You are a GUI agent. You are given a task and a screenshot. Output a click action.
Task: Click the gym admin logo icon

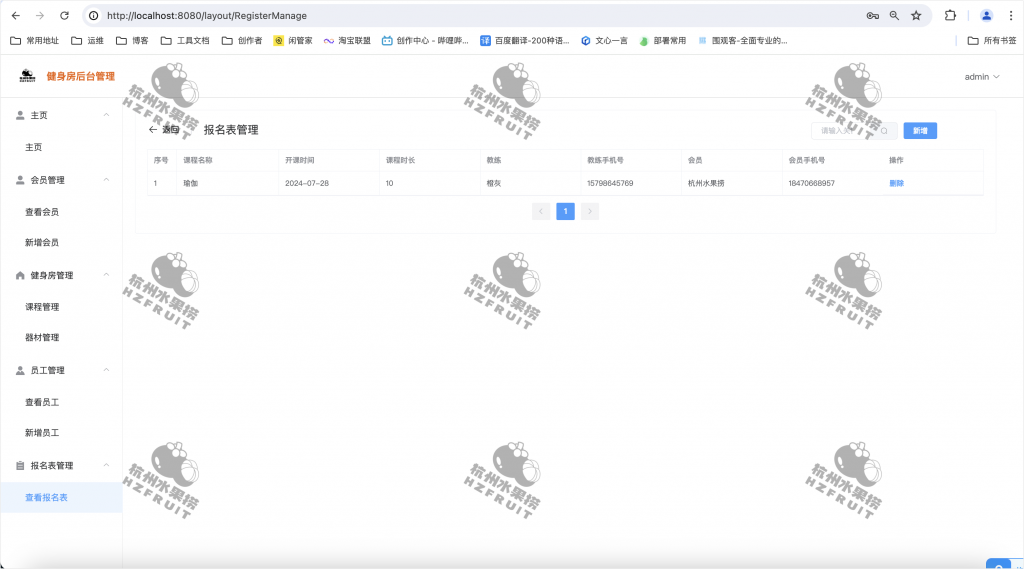click(27, 76)
